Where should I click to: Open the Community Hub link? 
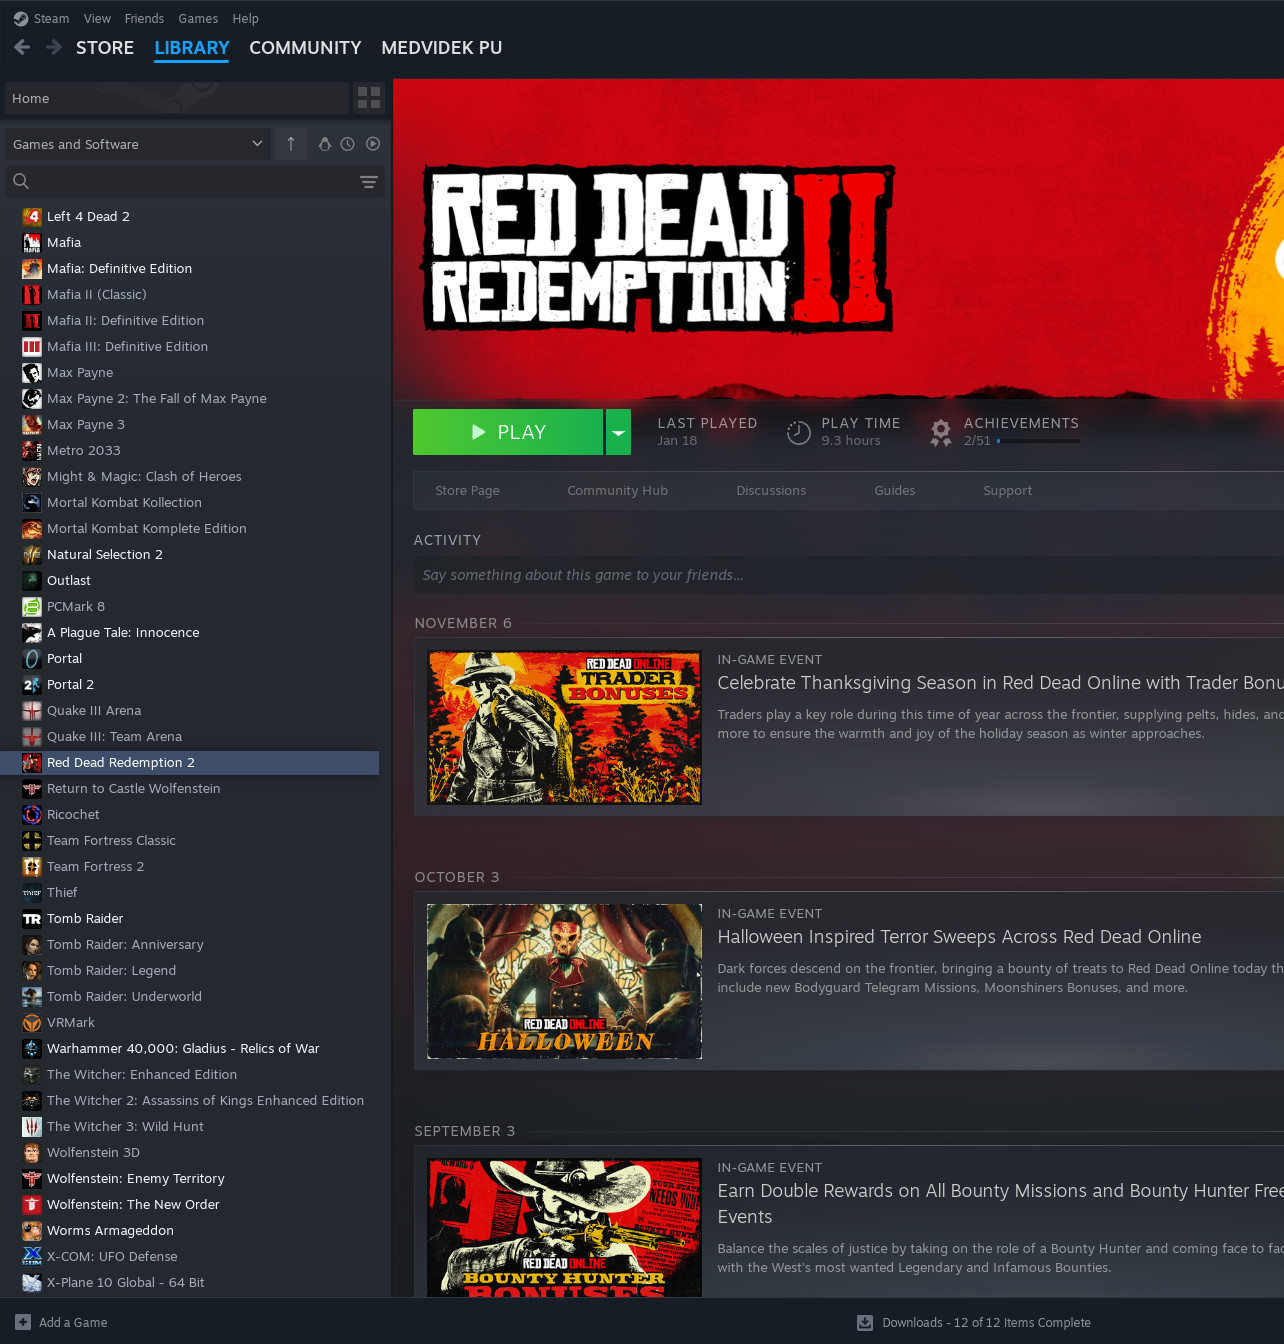coord(617,490)
